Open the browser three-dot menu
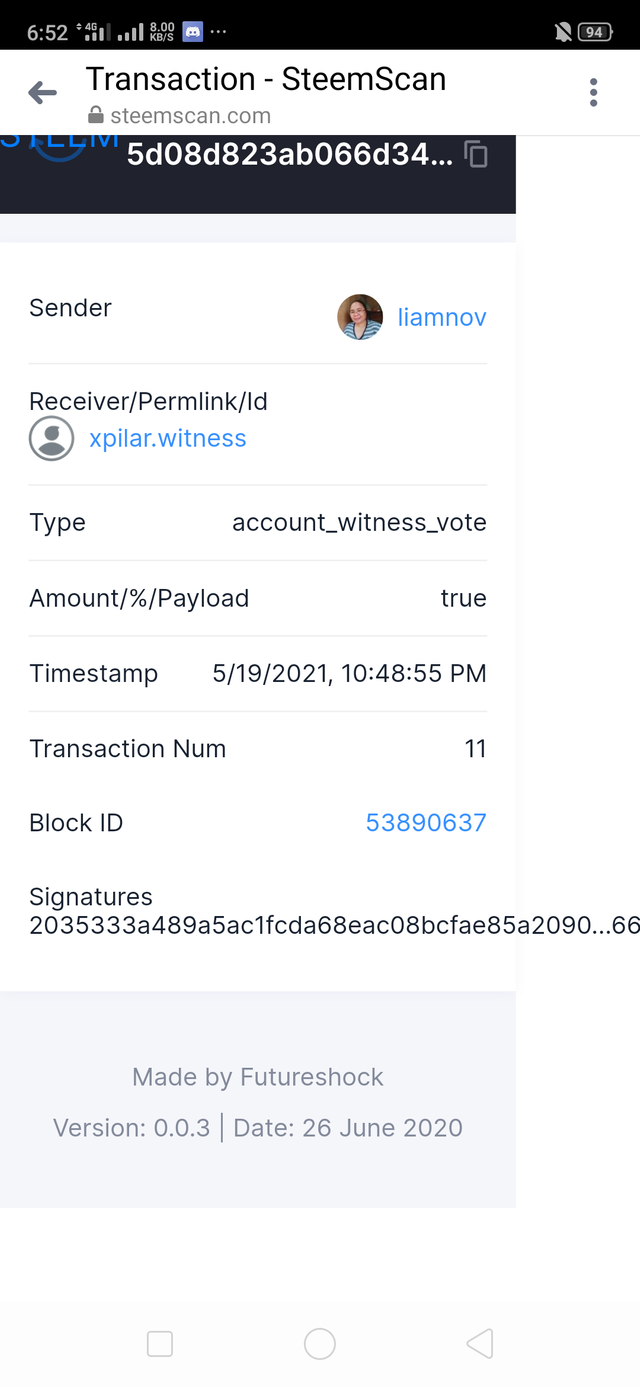The image size is (640, 1387). click(593, 93)
